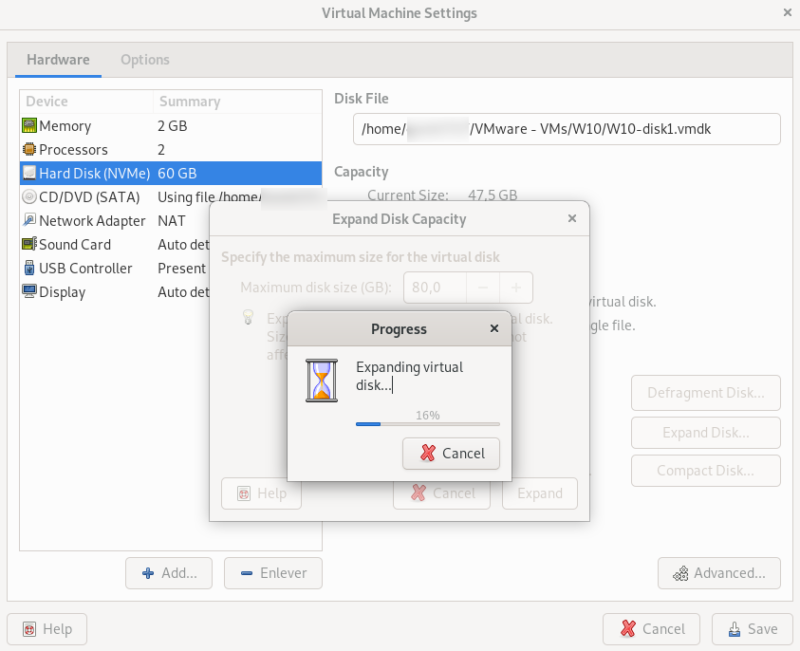Switch to the Options tab

click(x=145, y=60)
